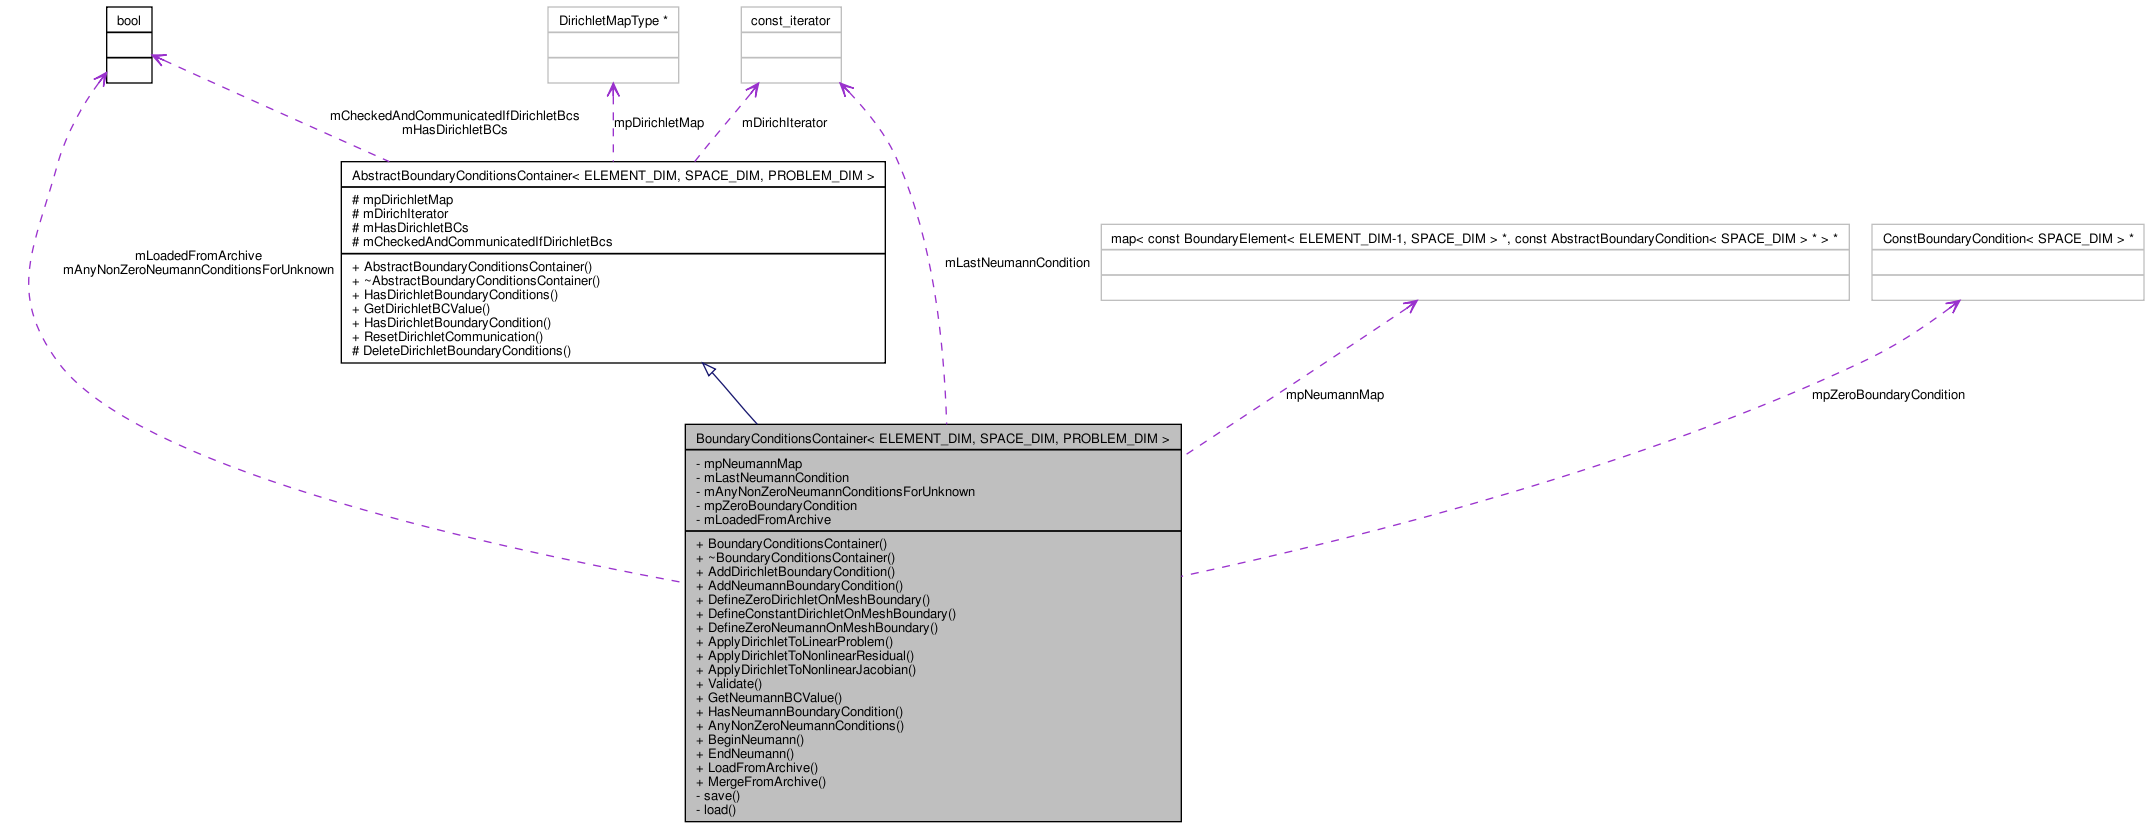This screenshot has height=827, width=2149.
Task: Click the const_iterator node title
Action: coord(790,20)
